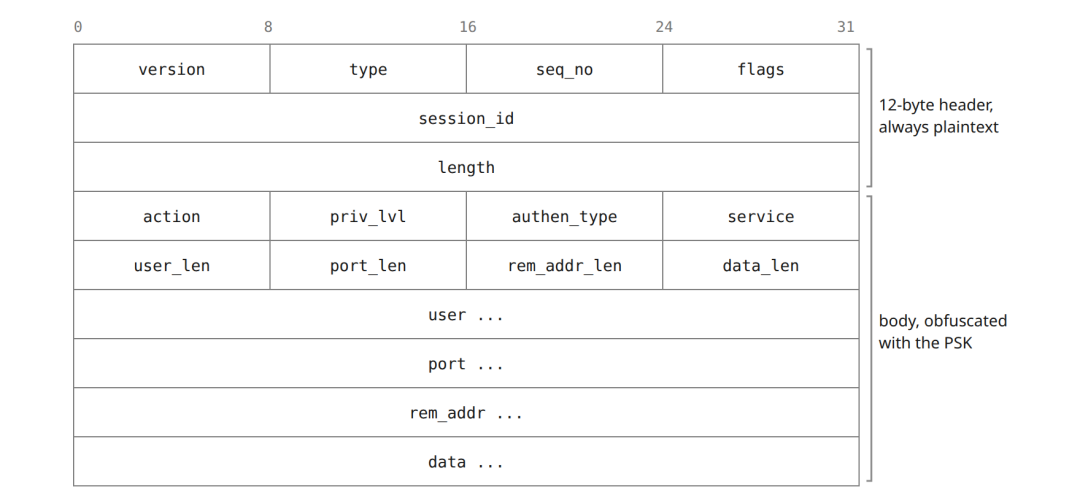The height and width of the screenshot is (503, 1080).
Task: Select the length row
Action: click(466, 167)
